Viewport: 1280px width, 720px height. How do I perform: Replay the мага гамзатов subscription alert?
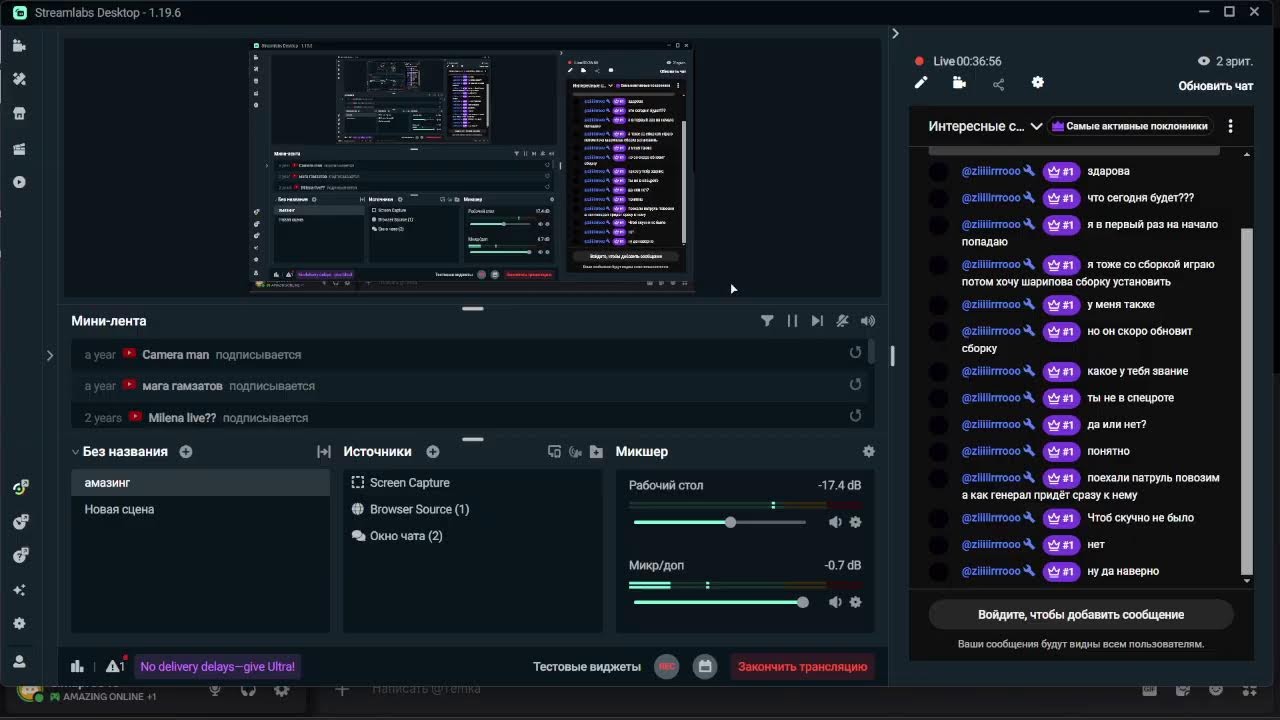pyautogui.click(x=855, y=385)
